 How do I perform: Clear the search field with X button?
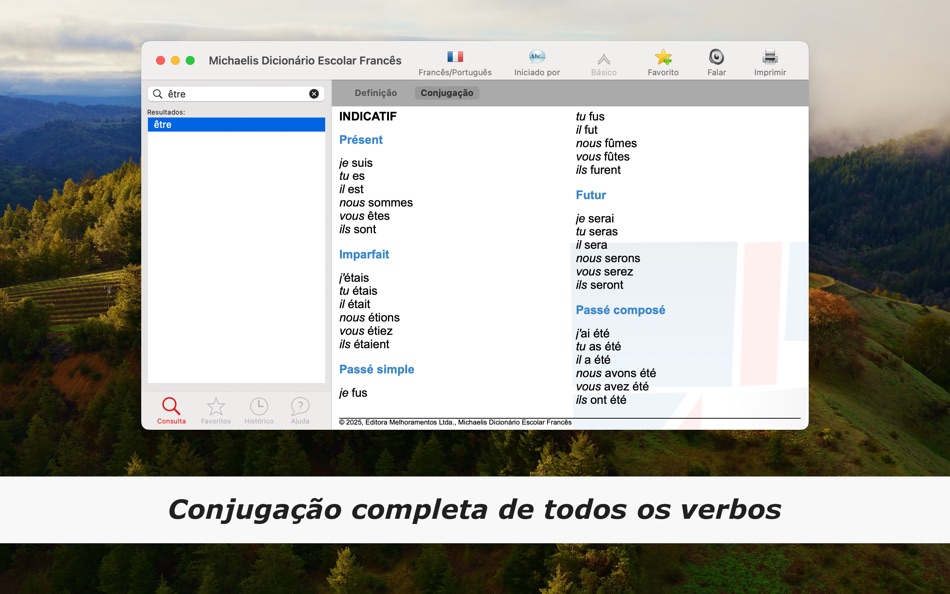(x=314, y=94)
